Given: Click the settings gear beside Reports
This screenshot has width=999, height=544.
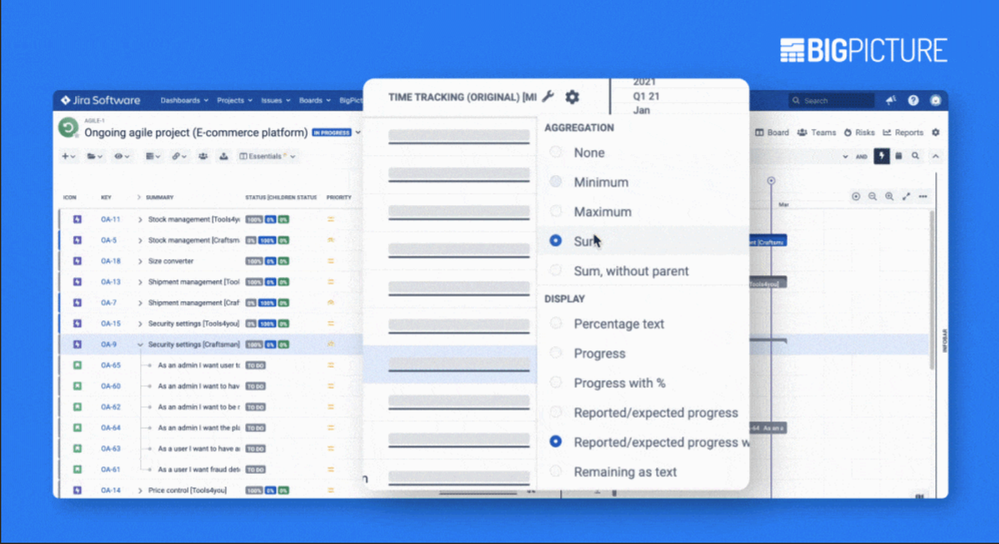Looking at the screenshot, I should [x=935, y=132].
